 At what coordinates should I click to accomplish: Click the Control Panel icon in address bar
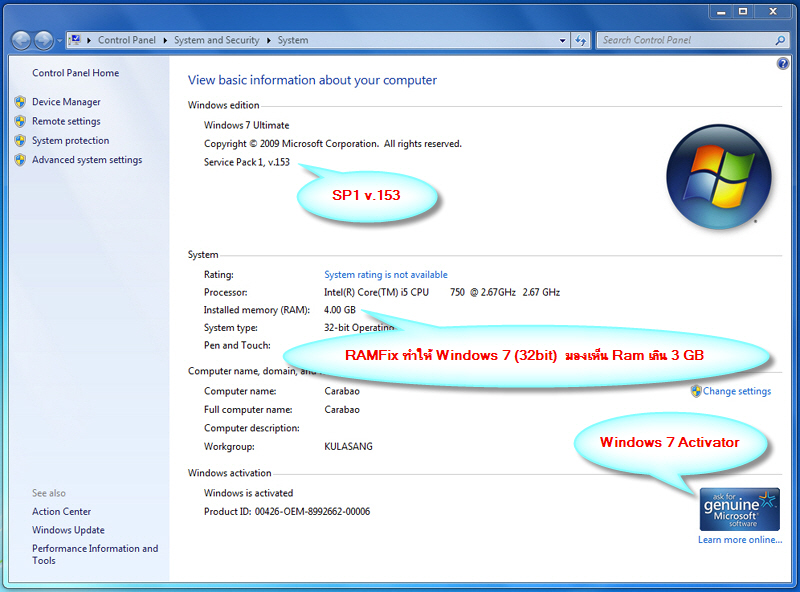(75, 40)
